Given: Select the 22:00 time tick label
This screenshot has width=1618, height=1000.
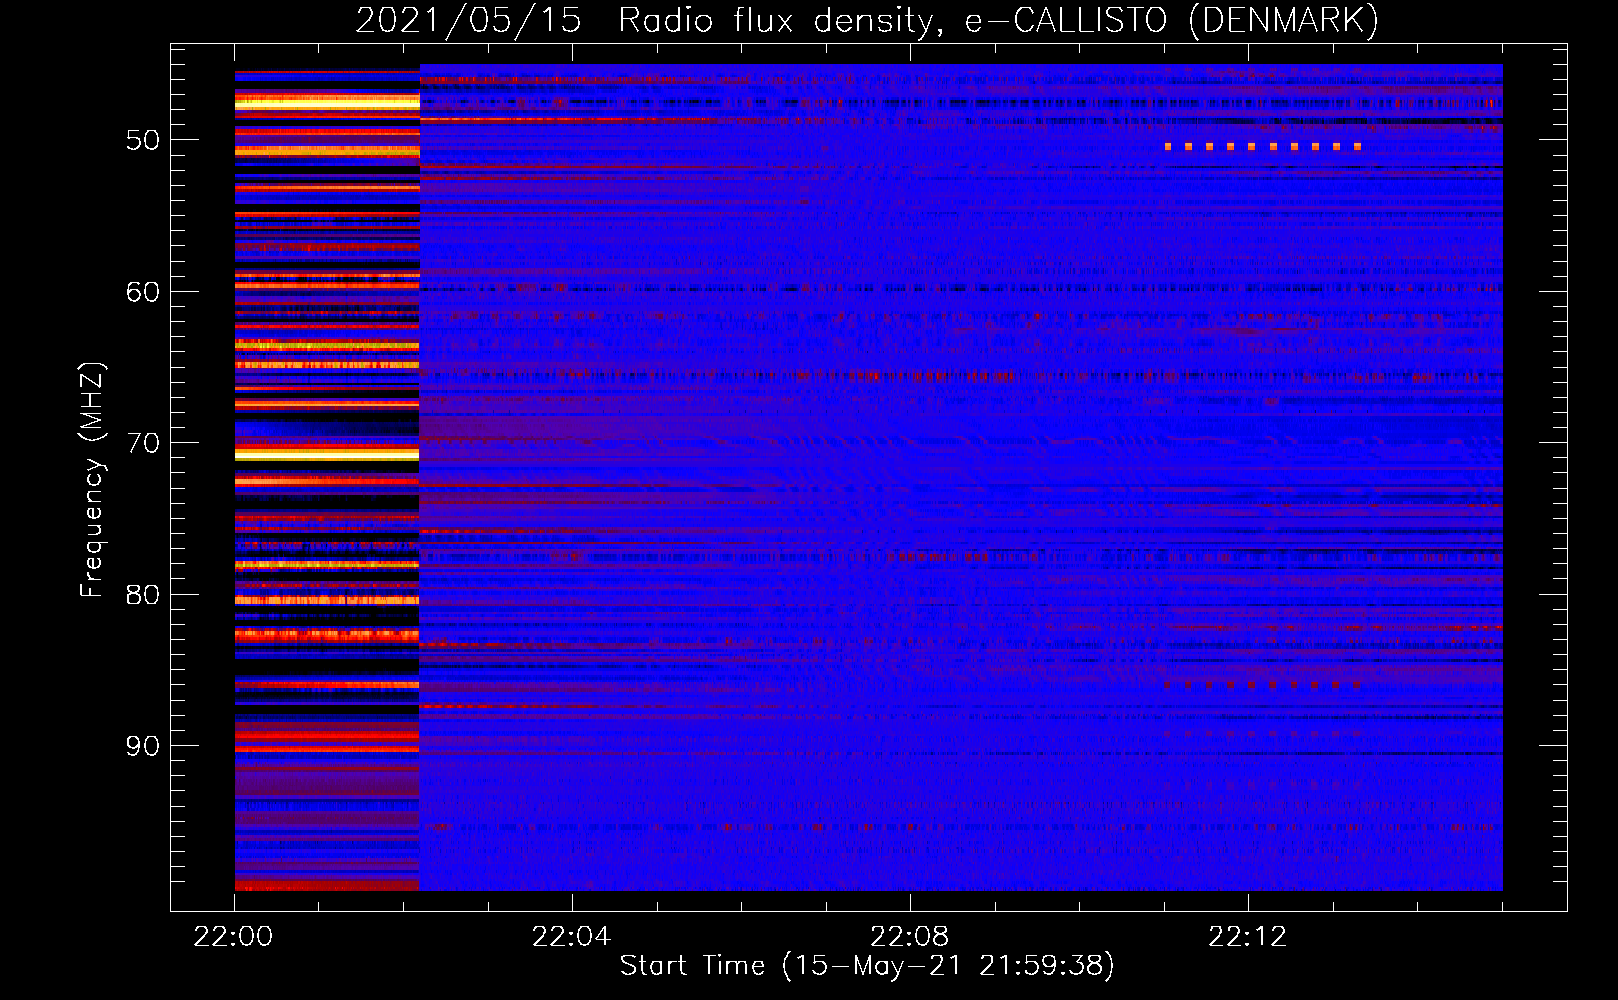Looking at the screenshot, I should pos(233,937).
